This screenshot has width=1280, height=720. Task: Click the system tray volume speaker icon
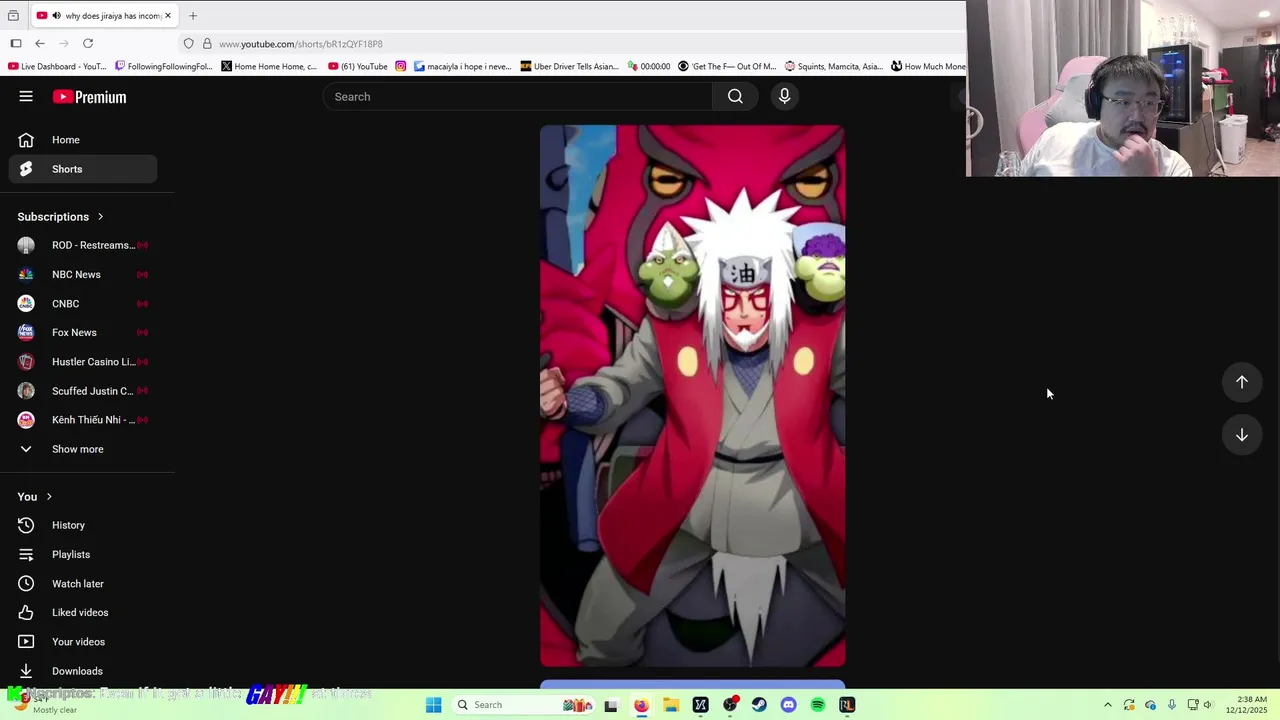1209,705
